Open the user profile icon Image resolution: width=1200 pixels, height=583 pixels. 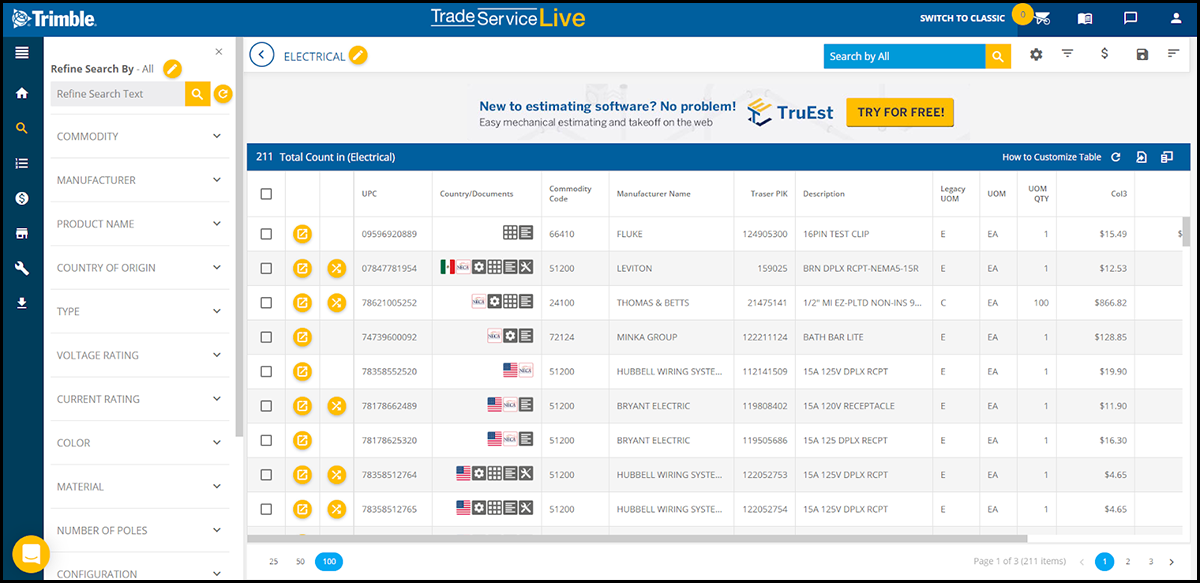(x=1175, y=18)
